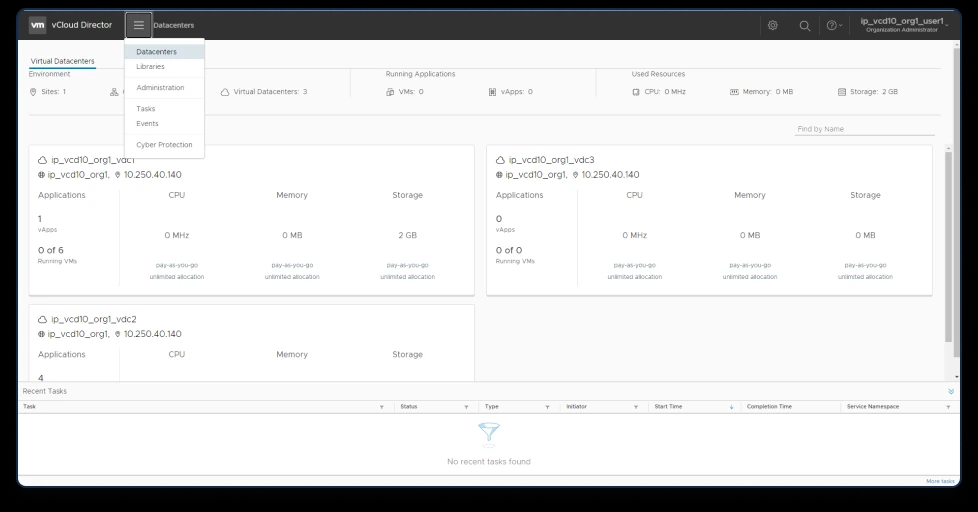
Task: Expand the ip_vcd10_org1_user1 account menu
Action: (904, 25)
